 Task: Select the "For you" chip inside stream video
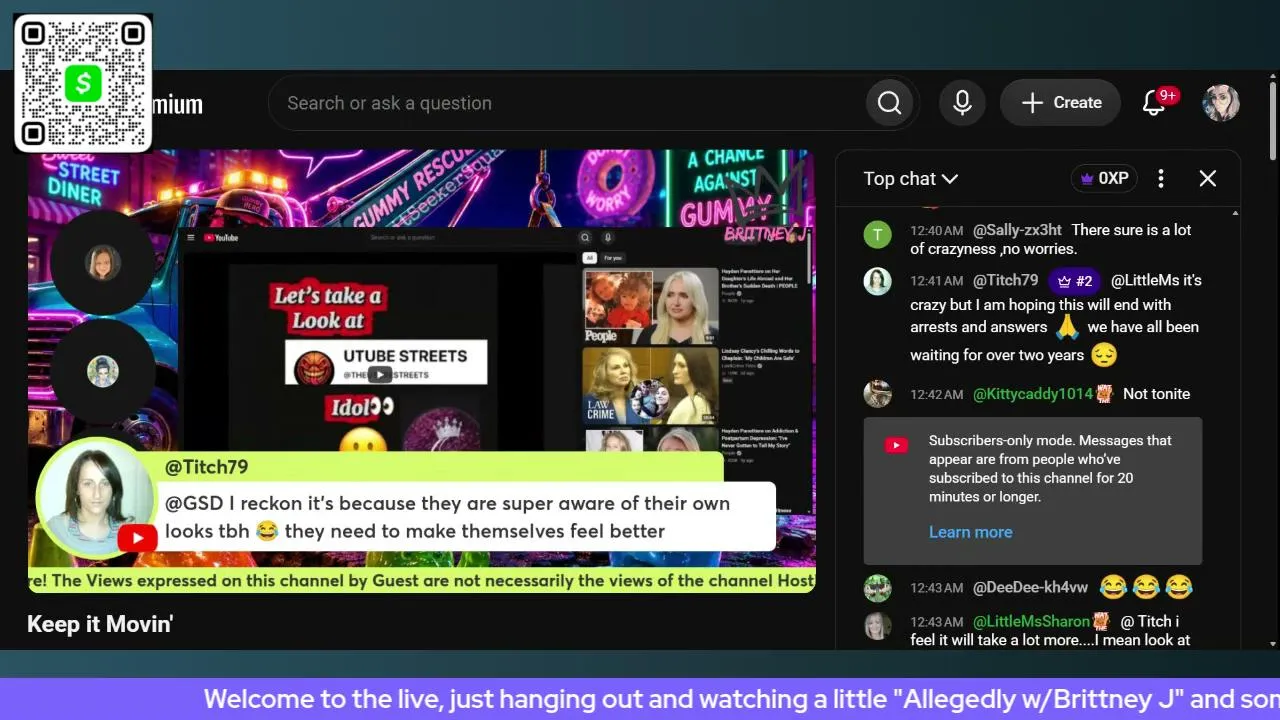613,258
